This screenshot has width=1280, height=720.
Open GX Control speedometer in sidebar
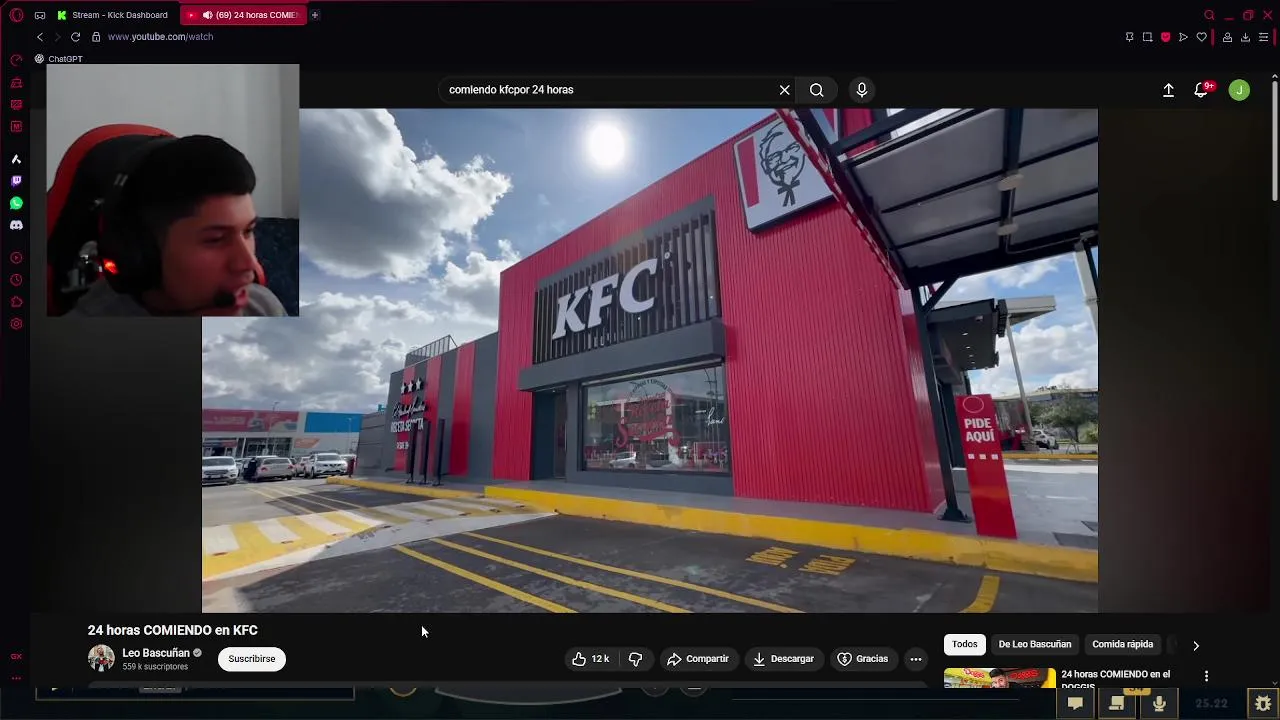tap(16, 61)
